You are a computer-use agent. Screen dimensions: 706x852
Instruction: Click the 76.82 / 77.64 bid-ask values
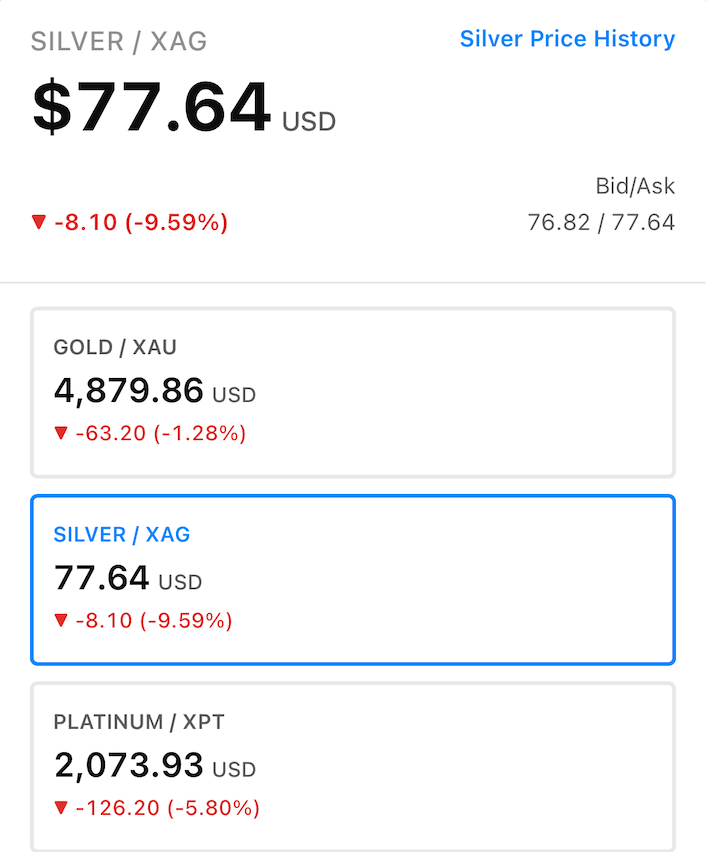[x=601, y=222]
